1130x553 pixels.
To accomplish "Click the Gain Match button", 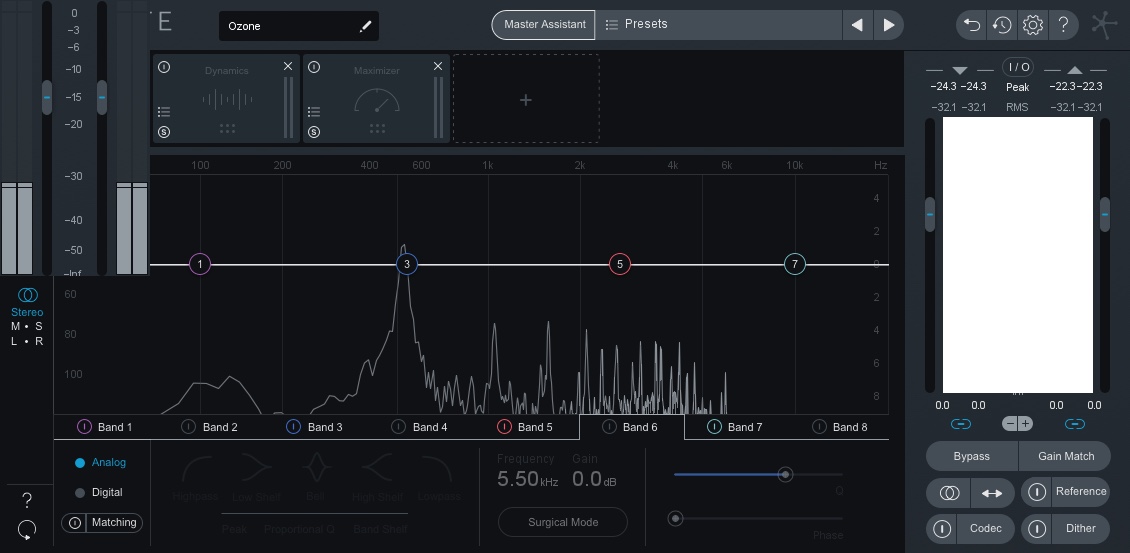I will tap(1066, 456).
